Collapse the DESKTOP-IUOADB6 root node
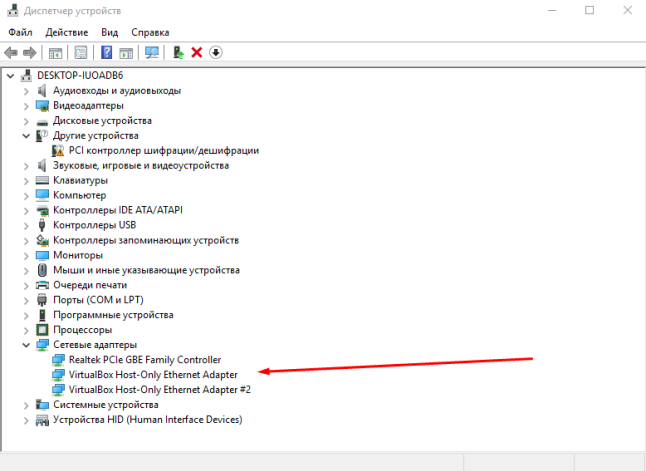This screenshot has height=471, width=646. 10,76
